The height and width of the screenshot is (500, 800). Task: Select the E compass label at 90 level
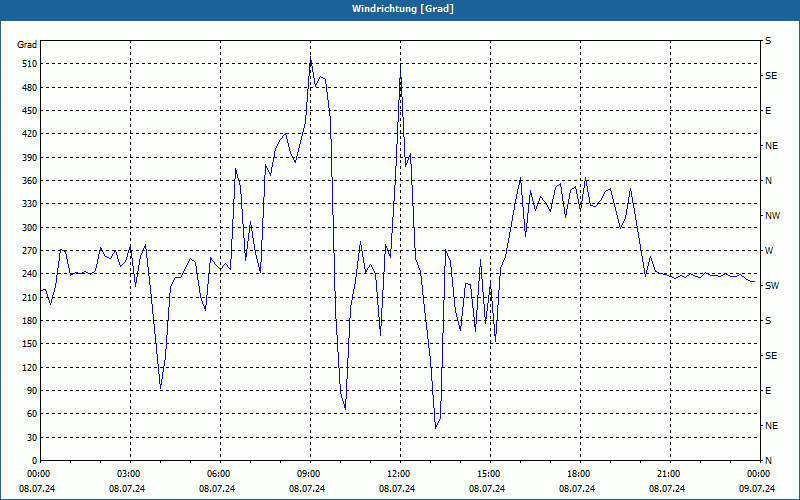(x=768, y=391)
